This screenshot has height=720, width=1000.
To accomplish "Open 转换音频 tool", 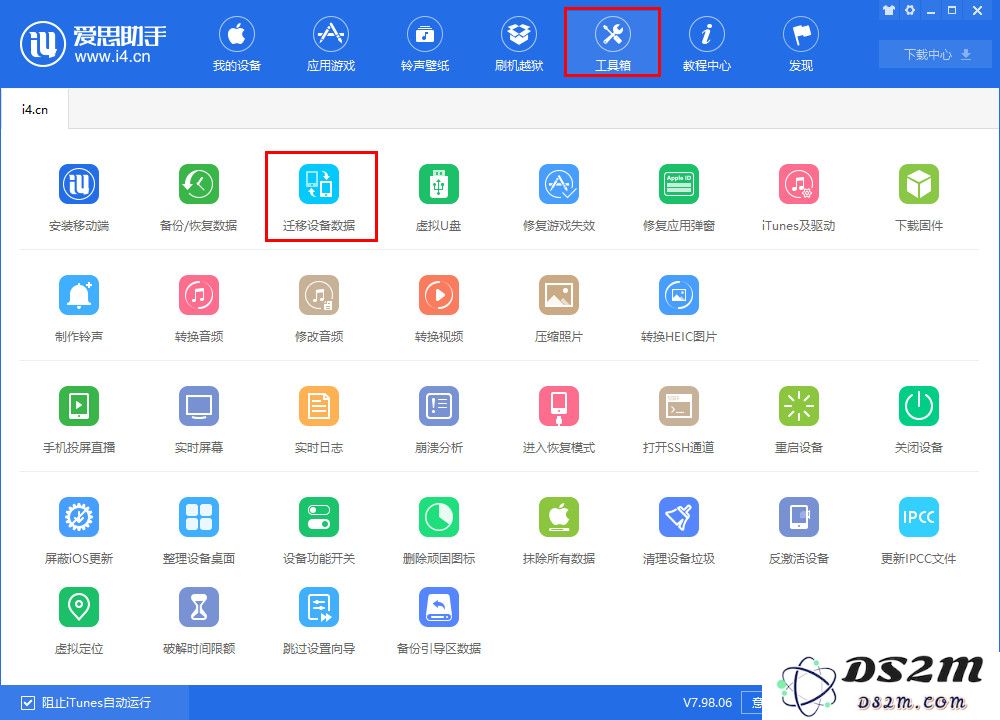I will [199, 295].
